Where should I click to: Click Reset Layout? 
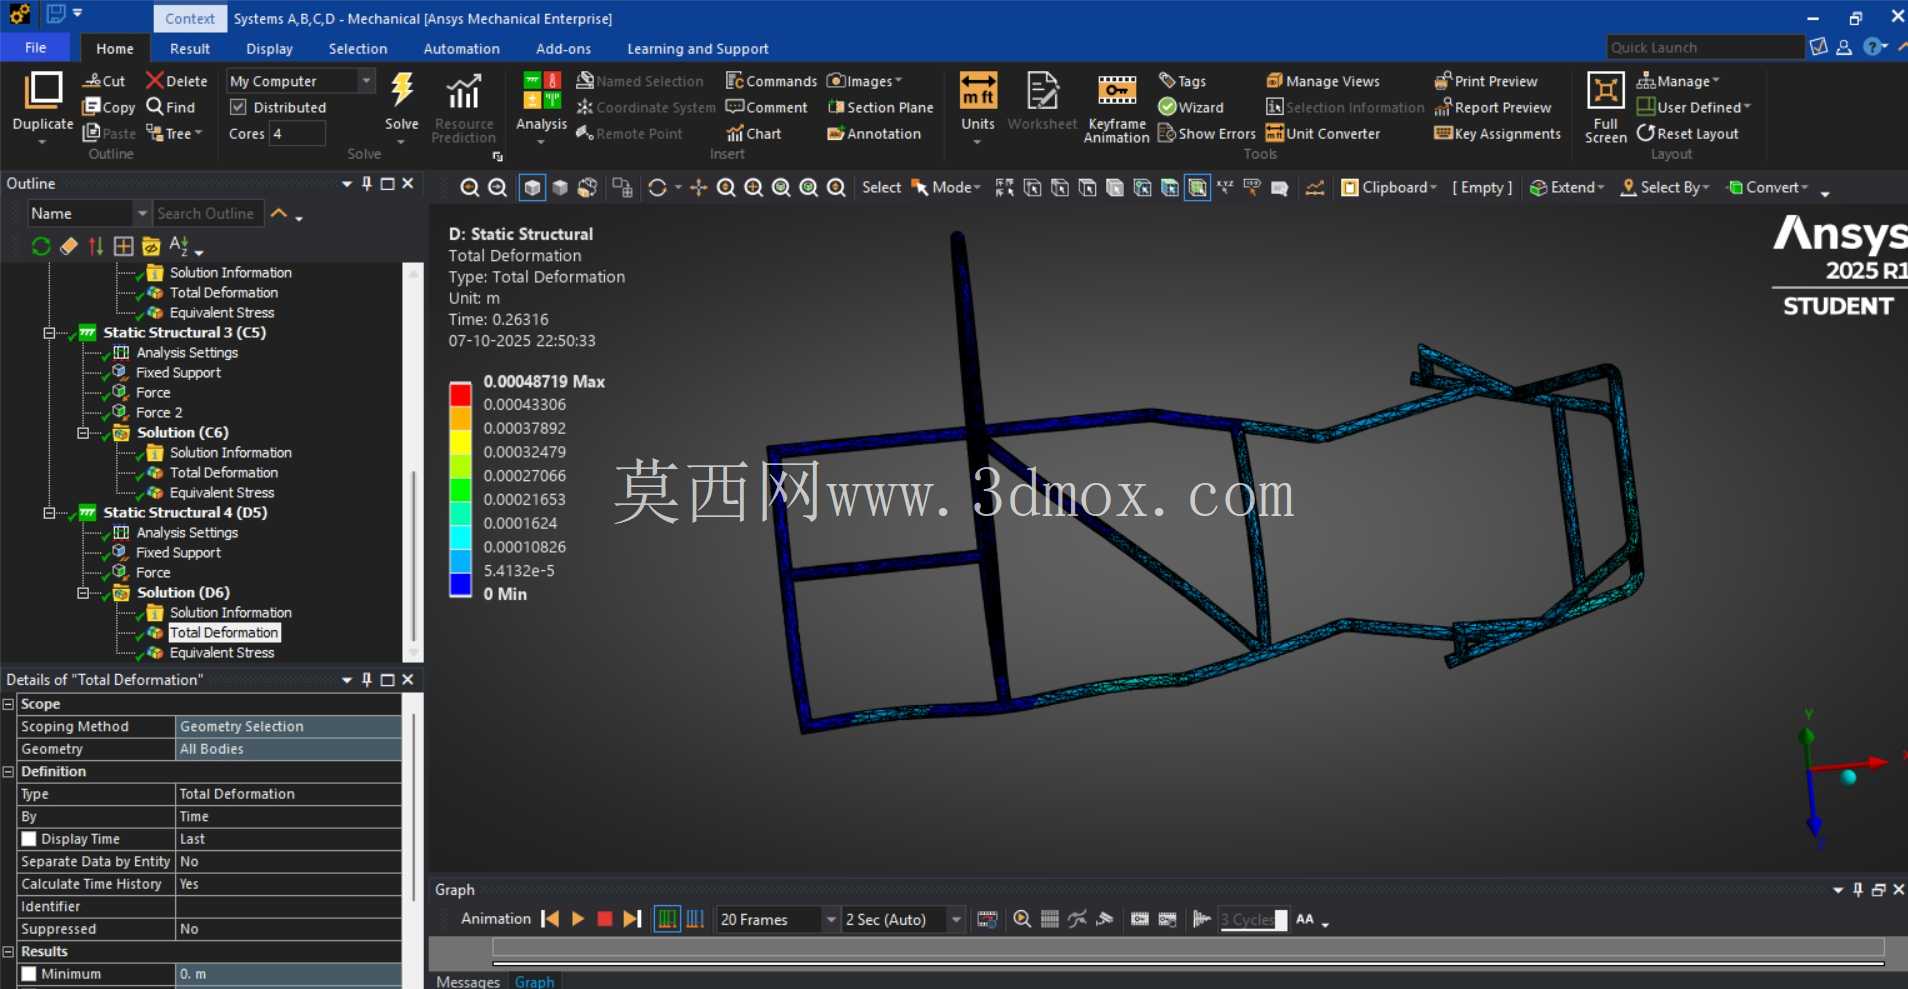1688,133
